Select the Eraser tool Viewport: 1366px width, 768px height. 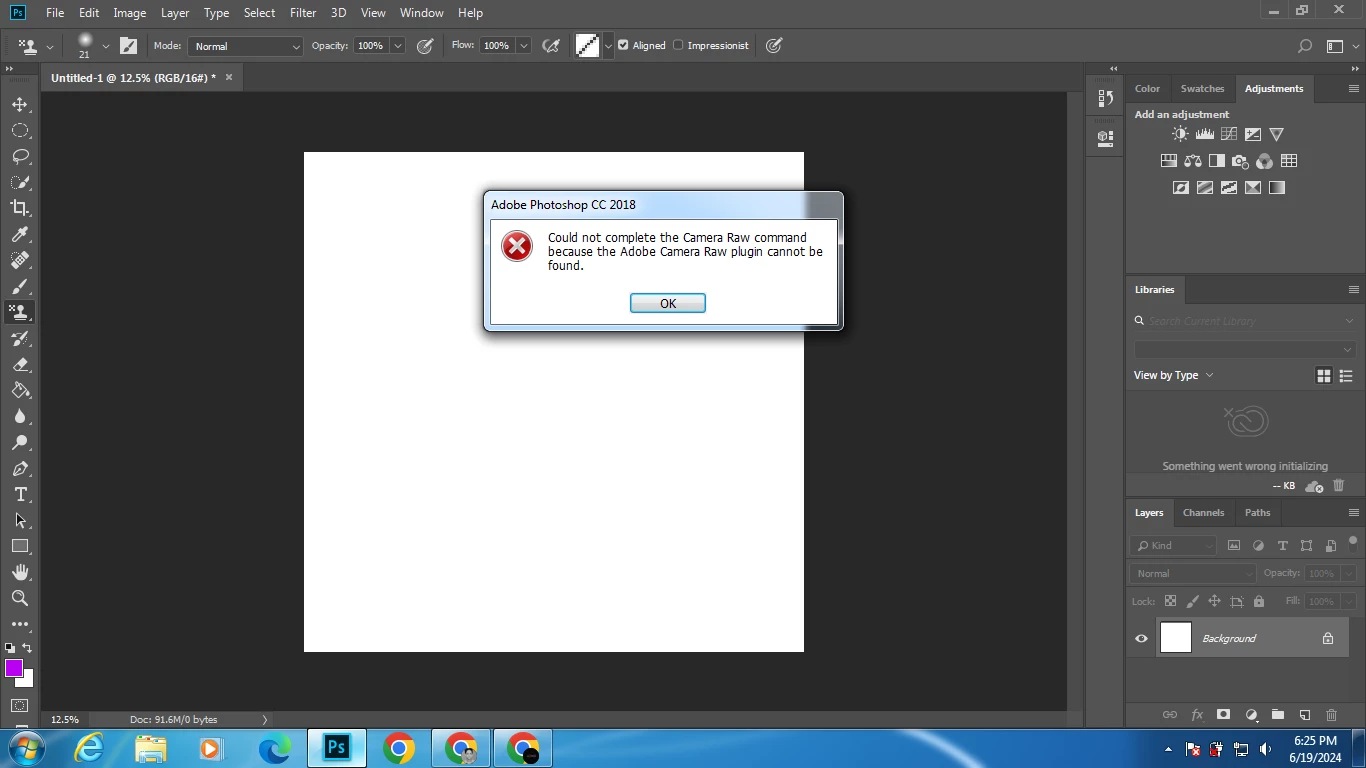coord(20,365)
